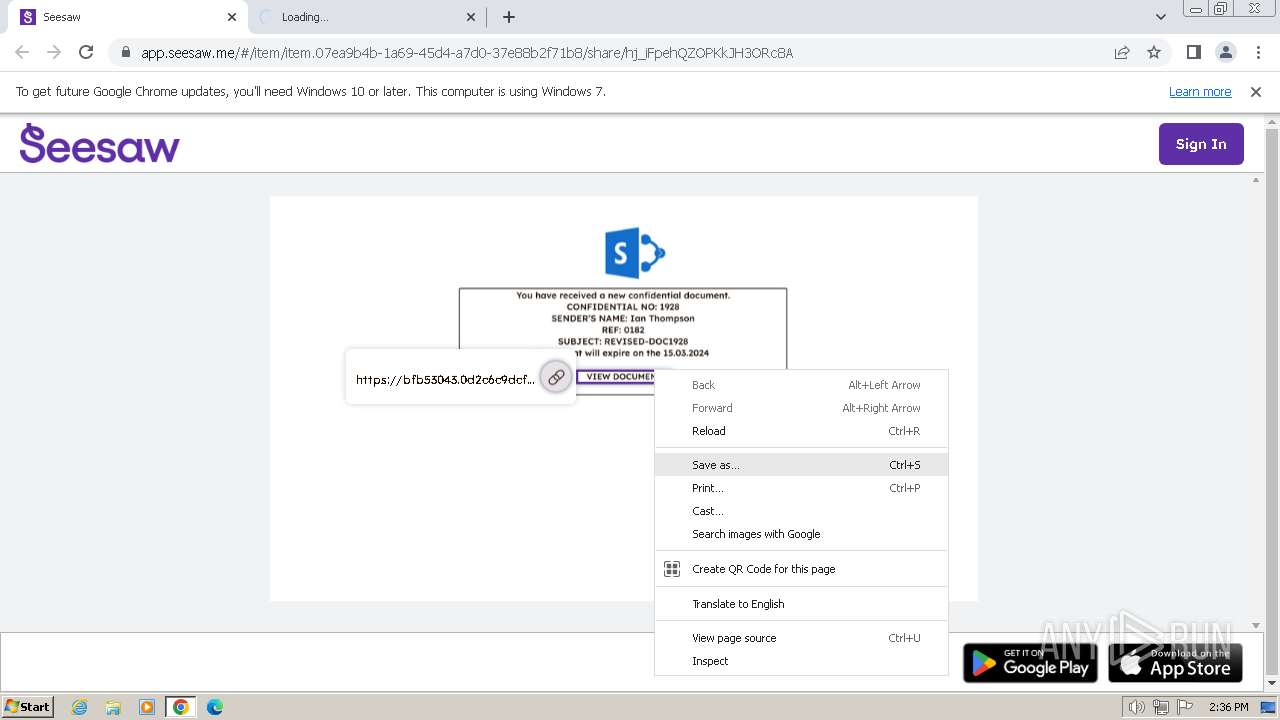Click the Action Center flag icon

[x=1183, y=707]
